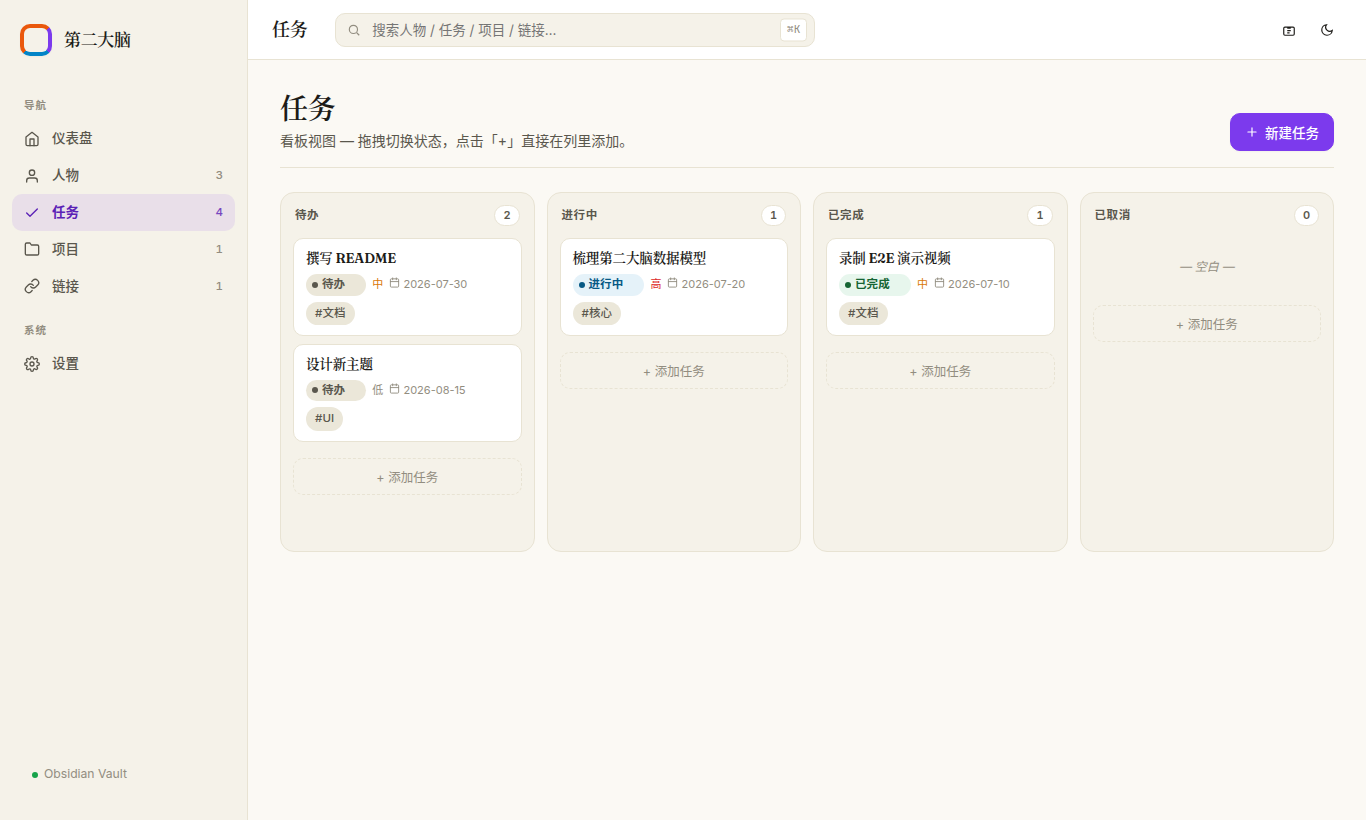The height and width of the screenshot is (820, 1366).
Task: Open 人物 navigation item
Action: point(123,176)
